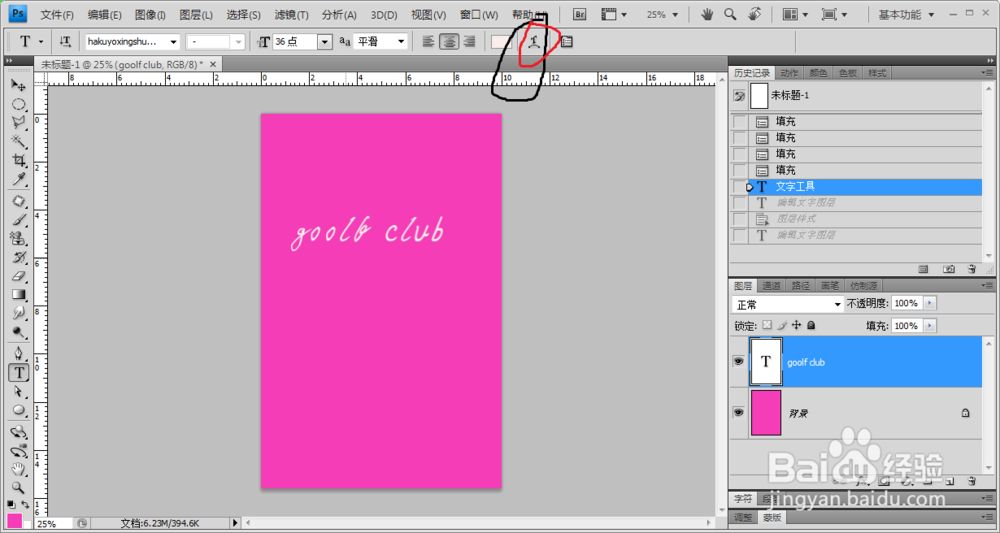The height and width of the screenshot is (533, 1000).
Task: Open 基本功能 workspace switcher
Action: (x=905, y=14)
